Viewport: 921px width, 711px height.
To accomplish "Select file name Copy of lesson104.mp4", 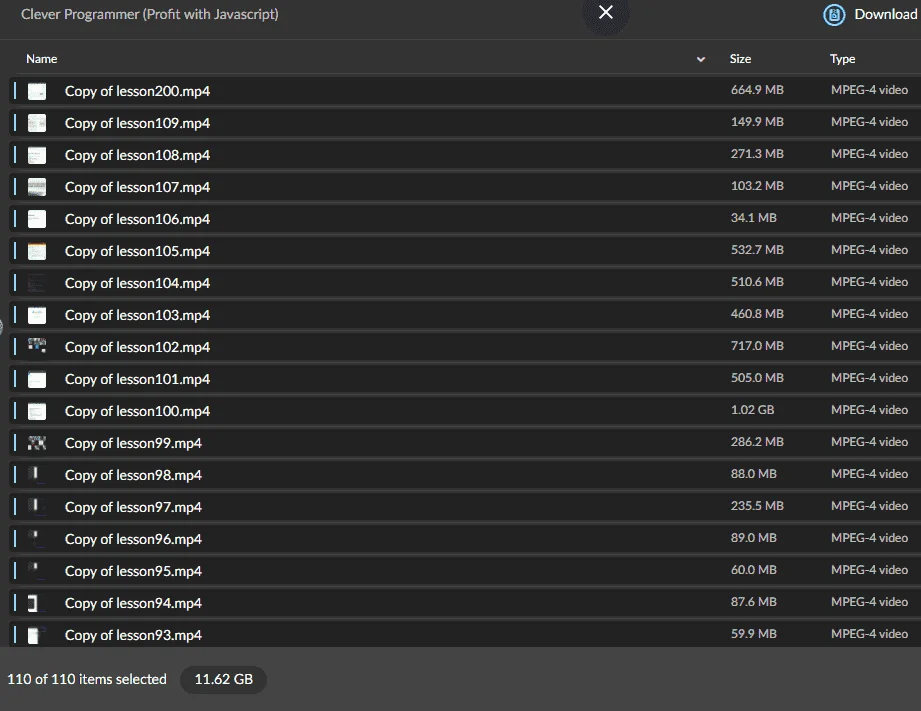I will pos(137,283).
